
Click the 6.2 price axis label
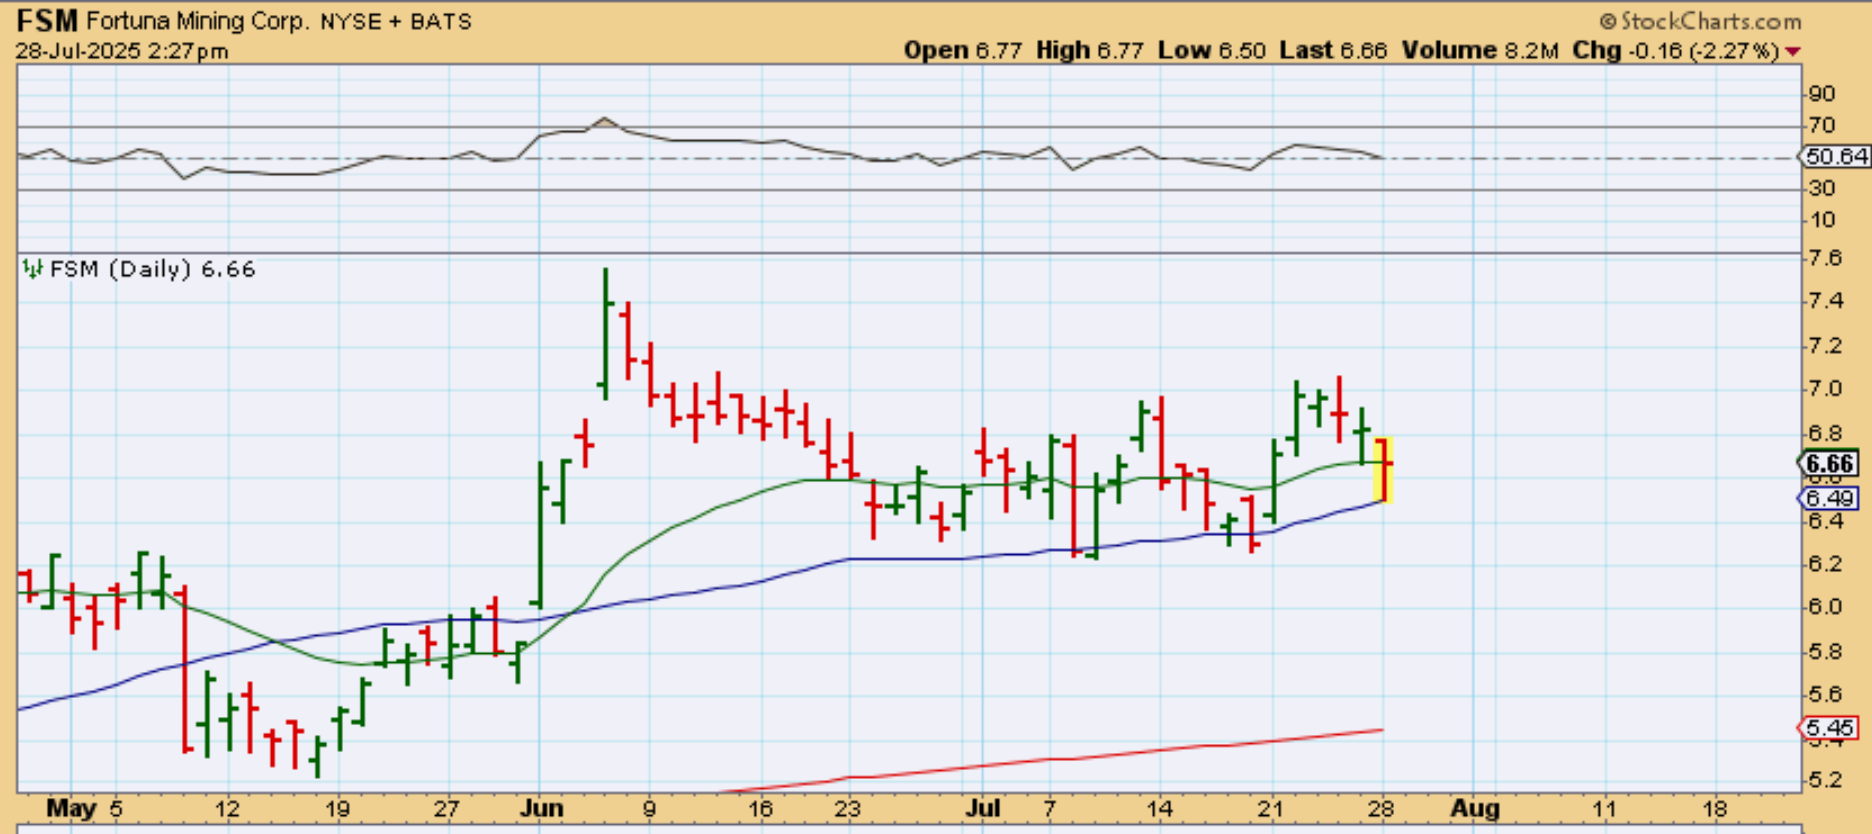click(x=1825, y=564)
